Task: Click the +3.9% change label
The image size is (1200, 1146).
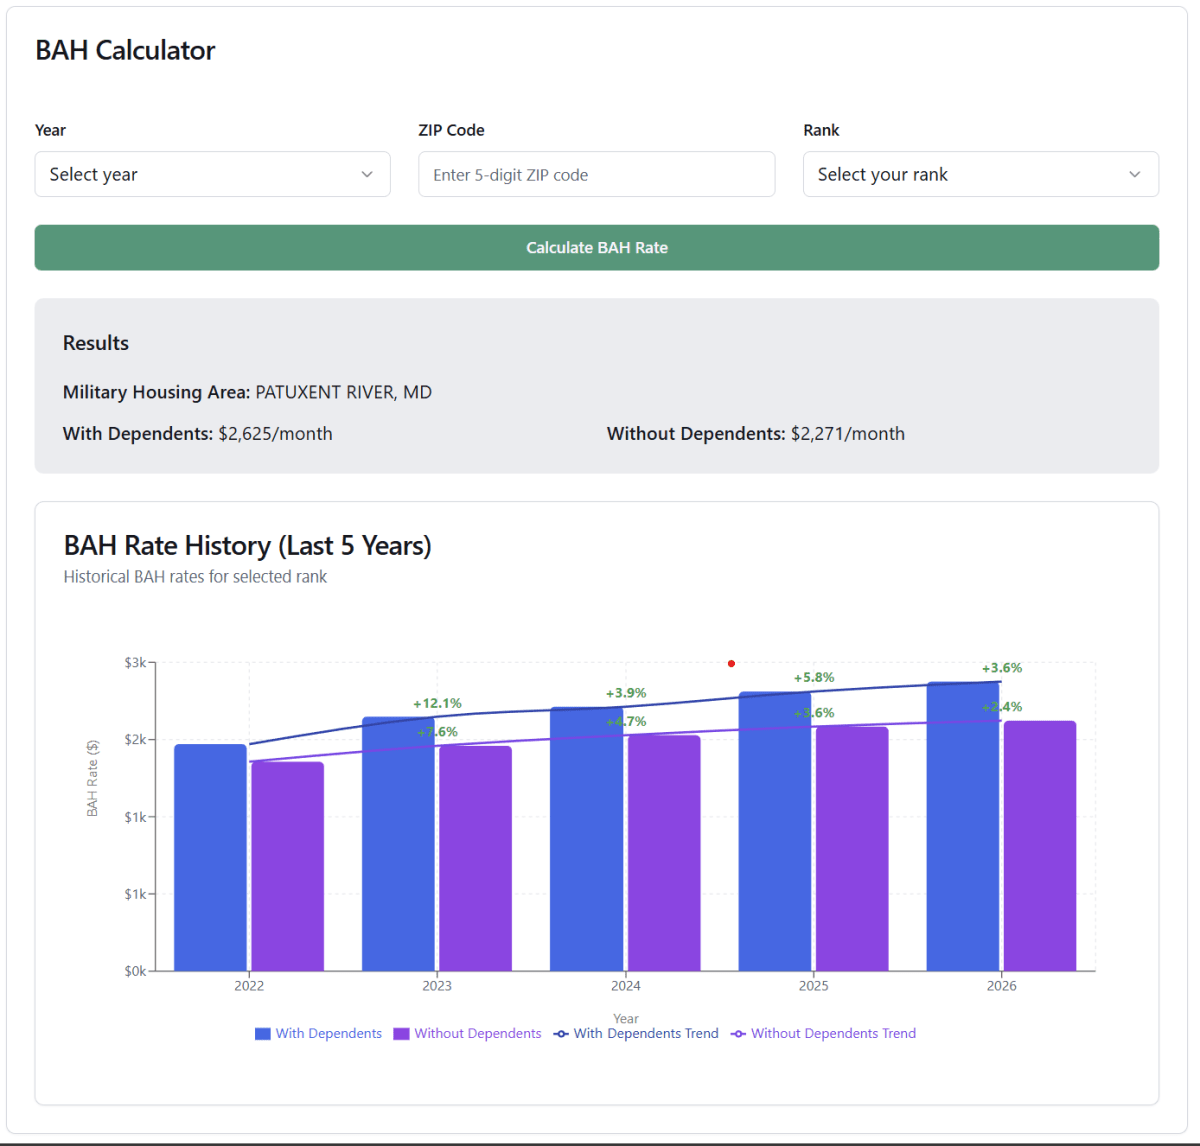Action: click(x=626, y=693)
